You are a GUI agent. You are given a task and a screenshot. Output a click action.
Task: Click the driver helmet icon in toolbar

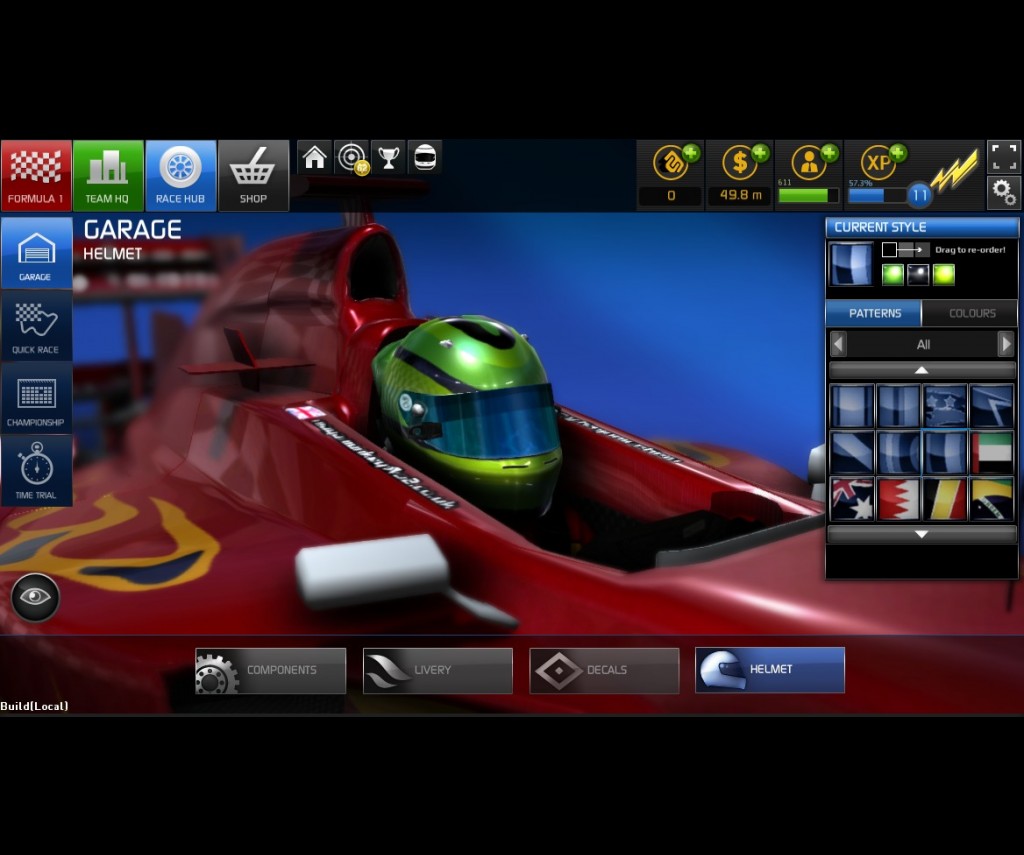tap(425, 158)
